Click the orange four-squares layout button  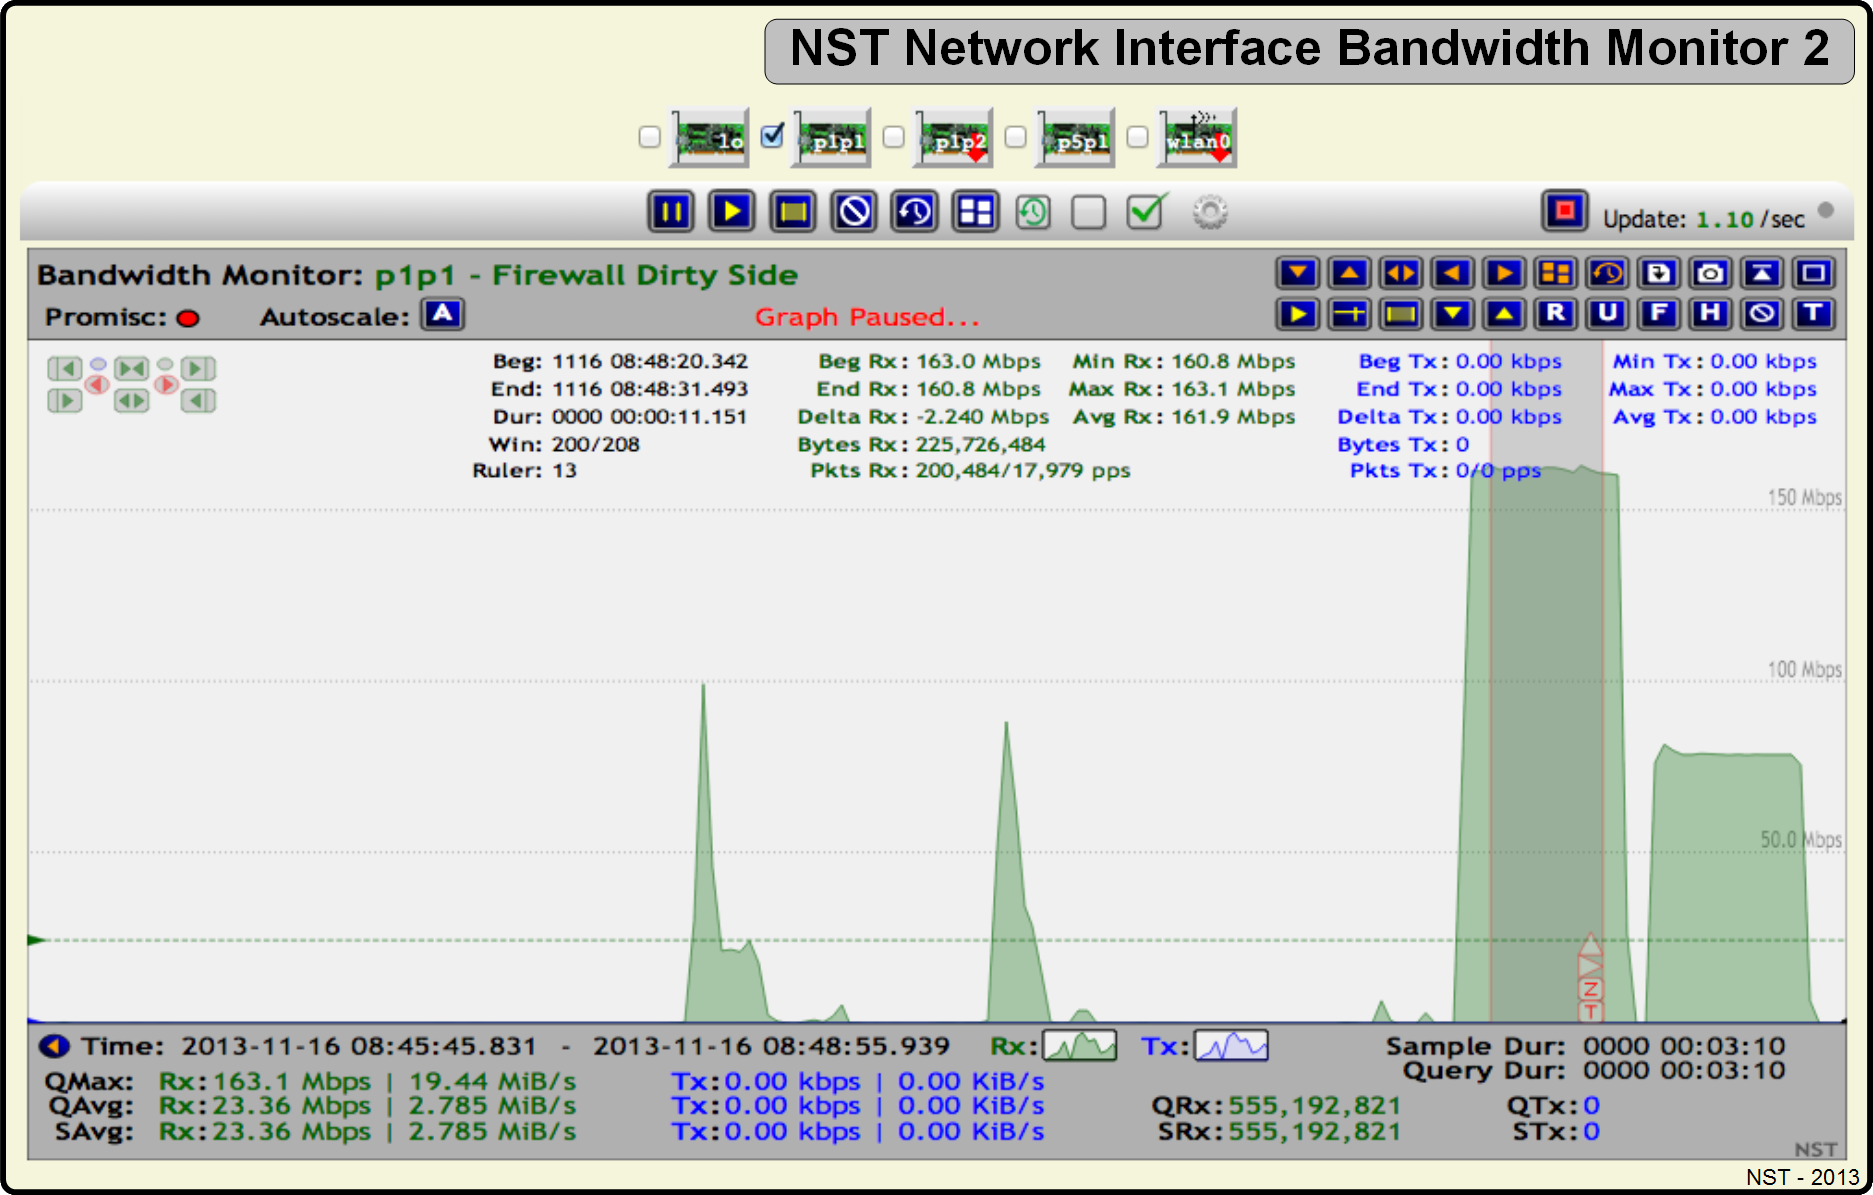(x=1556, y=273)
